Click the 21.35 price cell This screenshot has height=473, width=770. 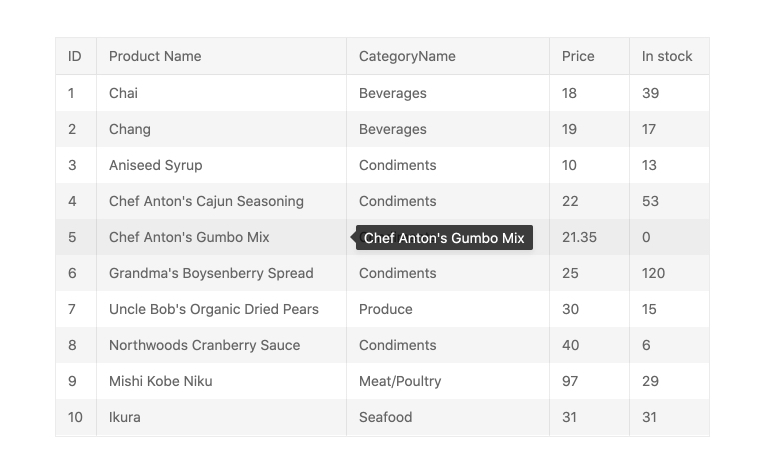579,237
